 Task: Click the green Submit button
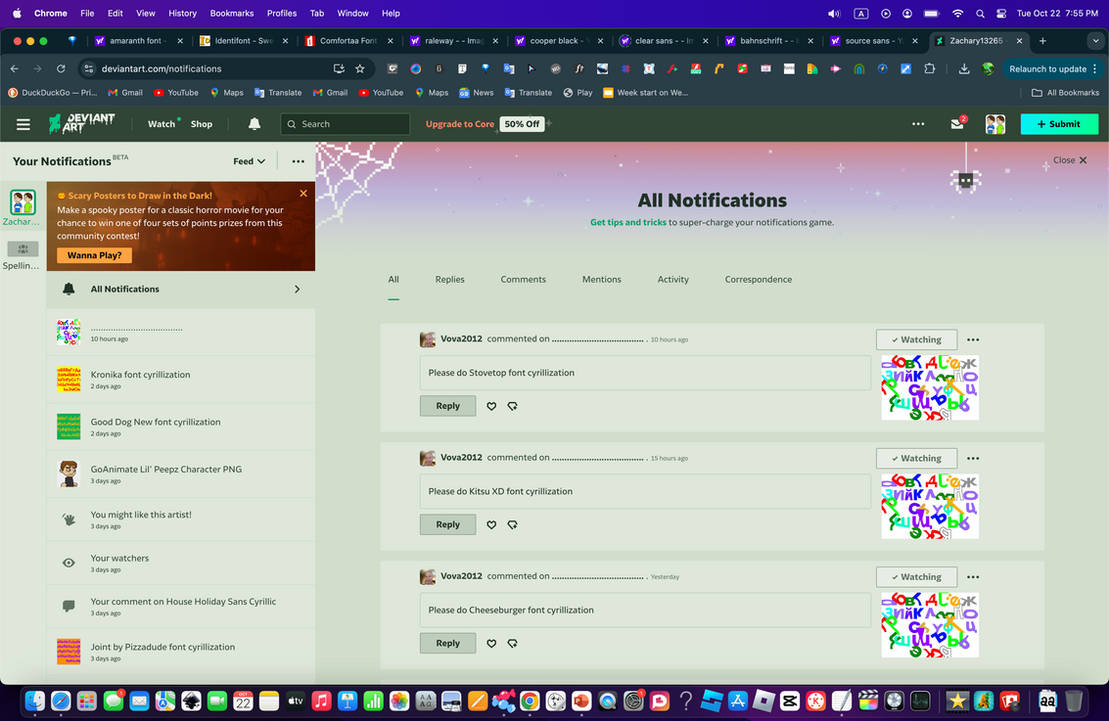pyautogui.click(x=1059, y=124)
